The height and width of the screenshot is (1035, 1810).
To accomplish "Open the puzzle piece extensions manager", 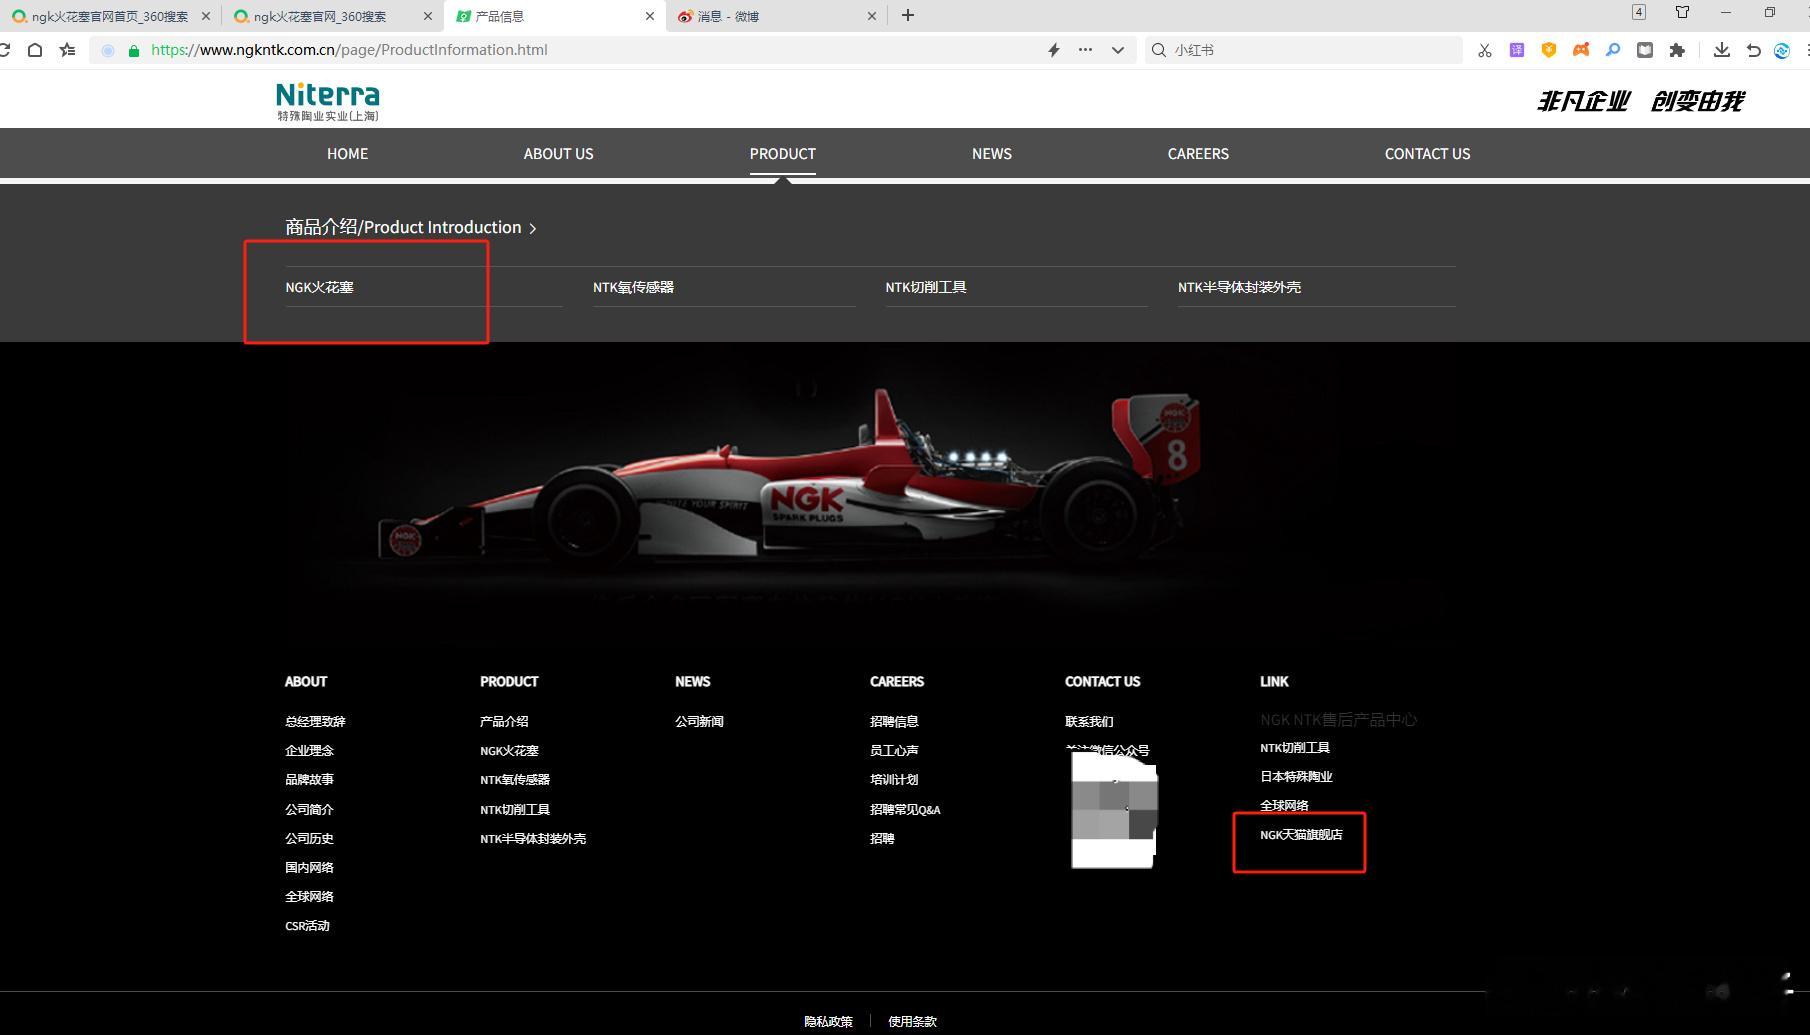I will 1677,50.
